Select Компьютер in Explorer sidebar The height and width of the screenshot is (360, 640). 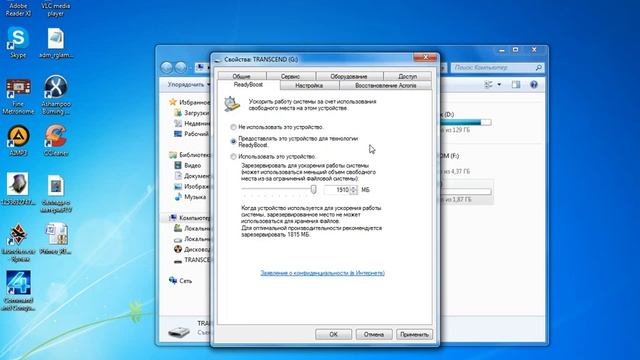(195, 218)
